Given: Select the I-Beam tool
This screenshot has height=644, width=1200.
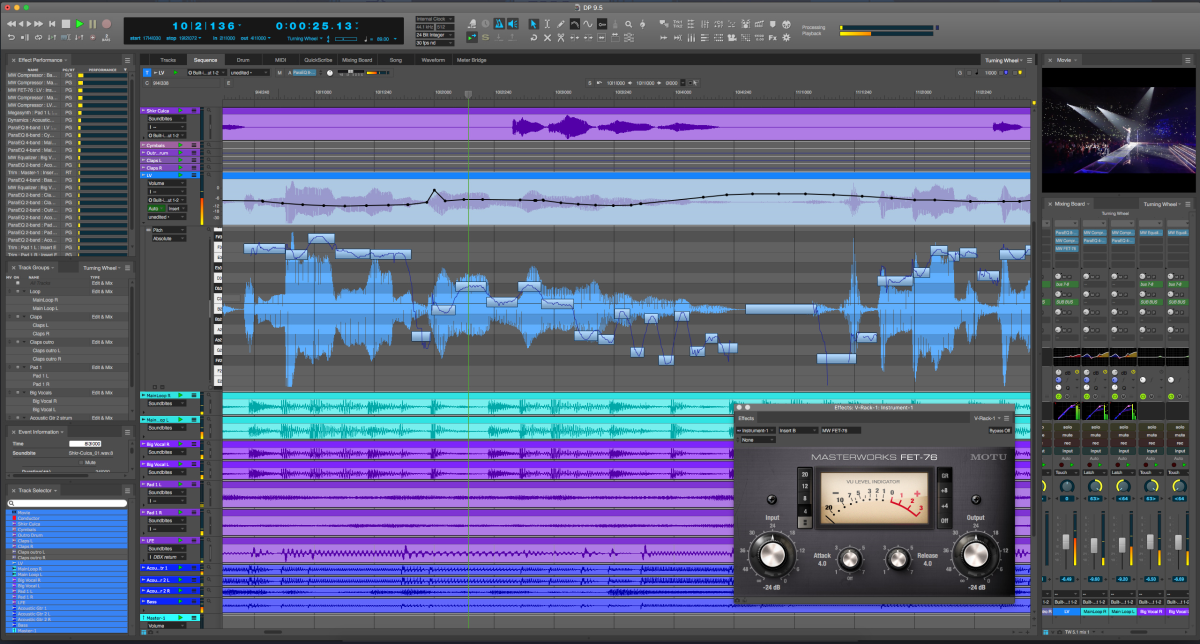Looking at the screenshot, I should tap(547, 24).
